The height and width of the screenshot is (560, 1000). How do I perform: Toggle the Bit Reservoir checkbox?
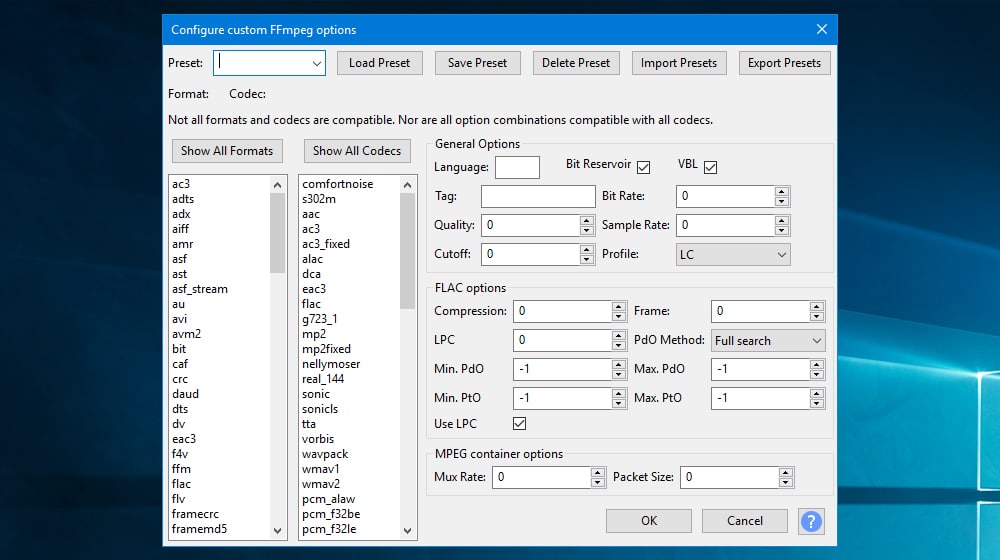tap(643, 167)
